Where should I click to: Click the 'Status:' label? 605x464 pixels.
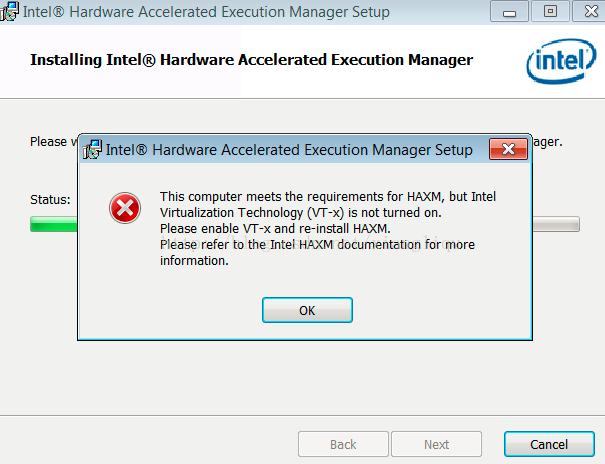click(x=50, y=200)
